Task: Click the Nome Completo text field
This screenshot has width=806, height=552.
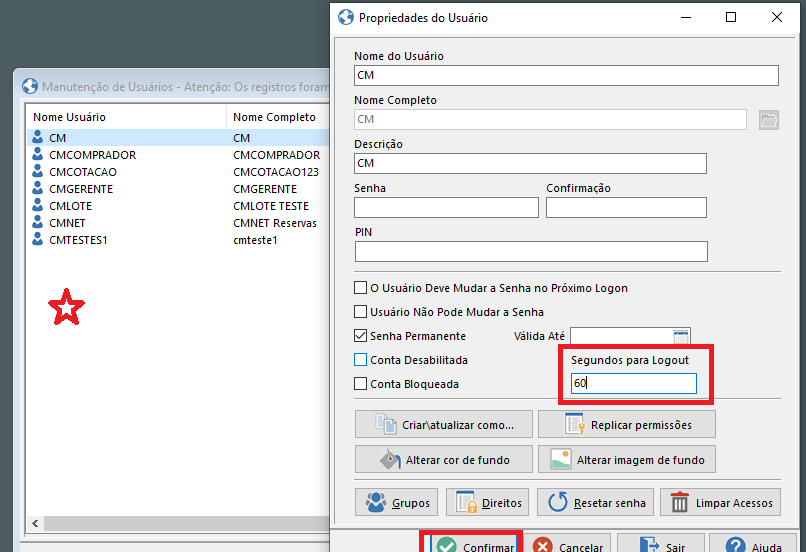Action: 550,119
